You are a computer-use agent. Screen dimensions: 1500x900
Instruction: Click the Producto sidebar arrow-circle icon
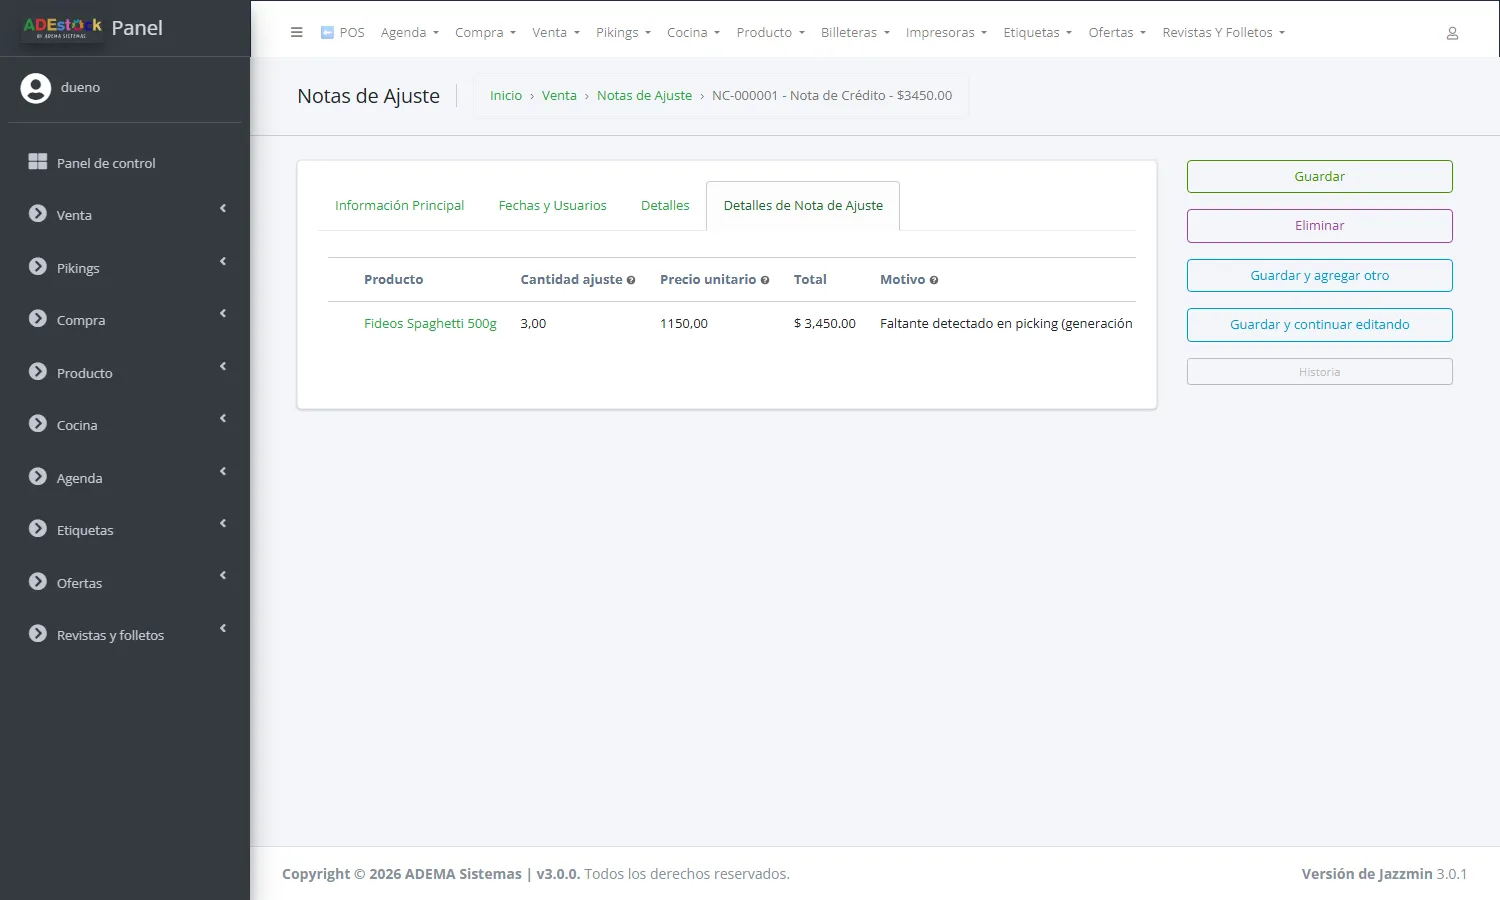pos(38,372)
